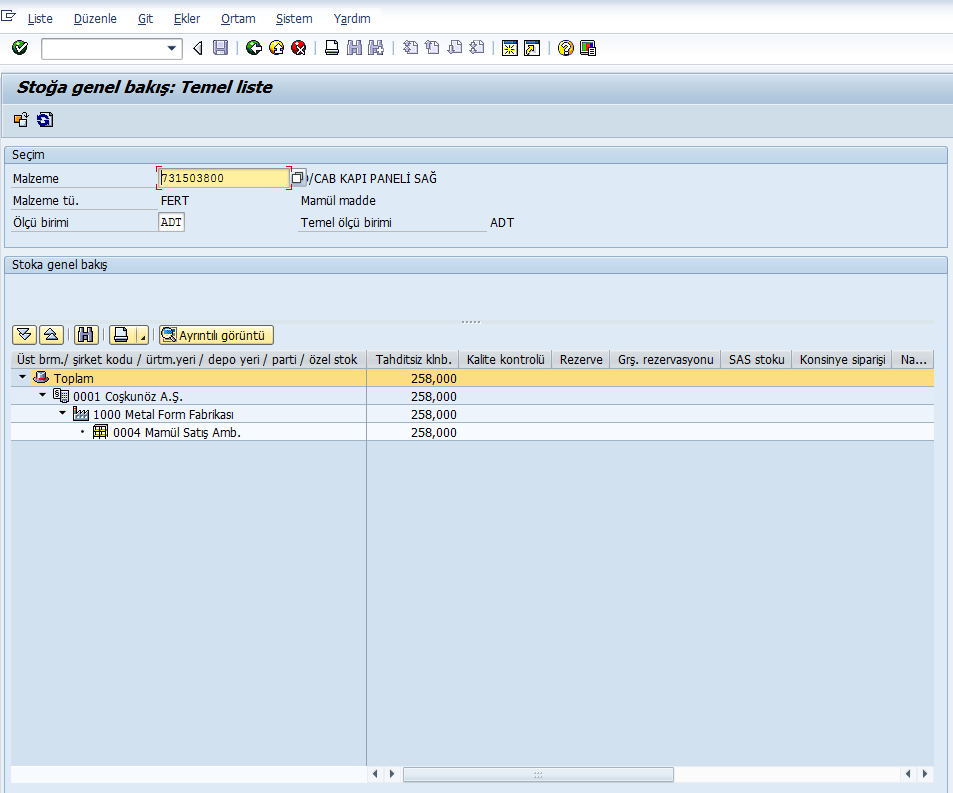This screenshot has height=793, width=953.
Task: Open the Customize Local Layout icon
Action: [x=588, y=48]
